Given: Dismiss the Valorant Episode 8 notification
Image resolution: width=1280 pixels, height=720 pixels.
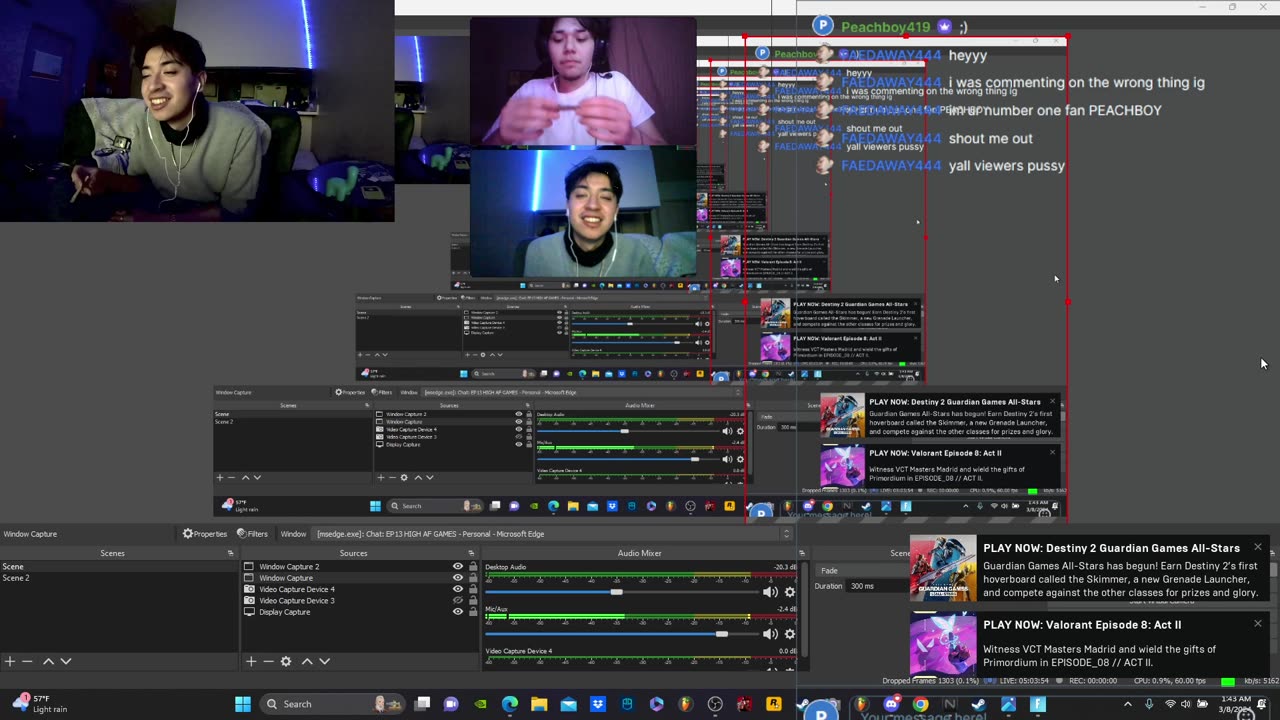Looking at the screenshot, I should [1258, 623].
